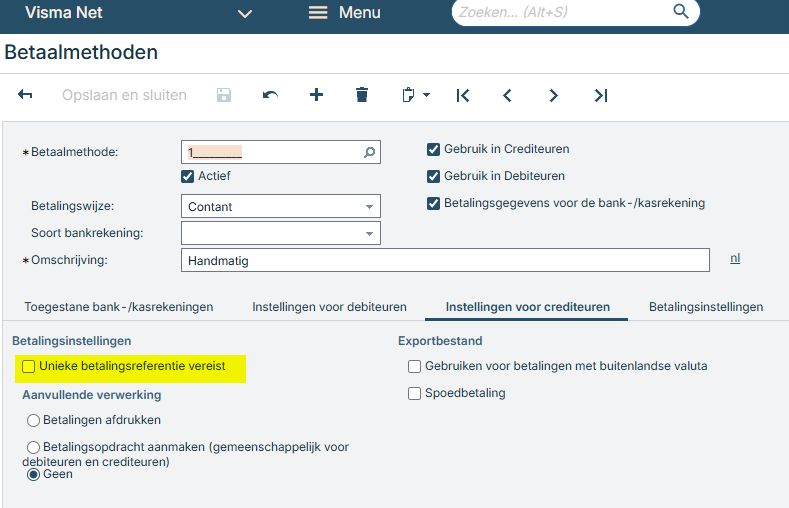Open the clipboard actions dropdown
789x508 pixels.
(414, 95)
